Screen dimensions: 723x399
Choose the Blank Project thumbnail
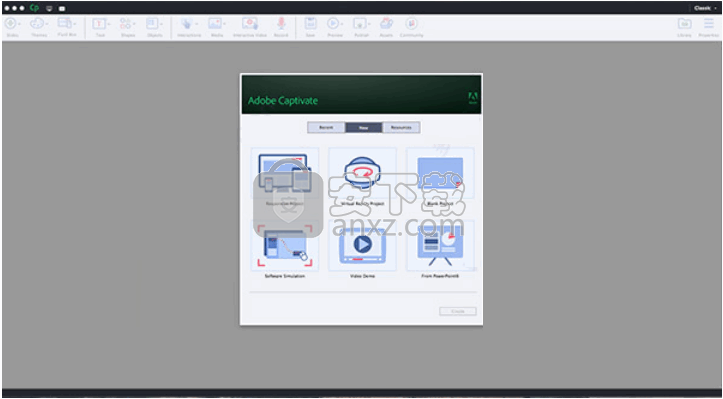click(440, 173)
